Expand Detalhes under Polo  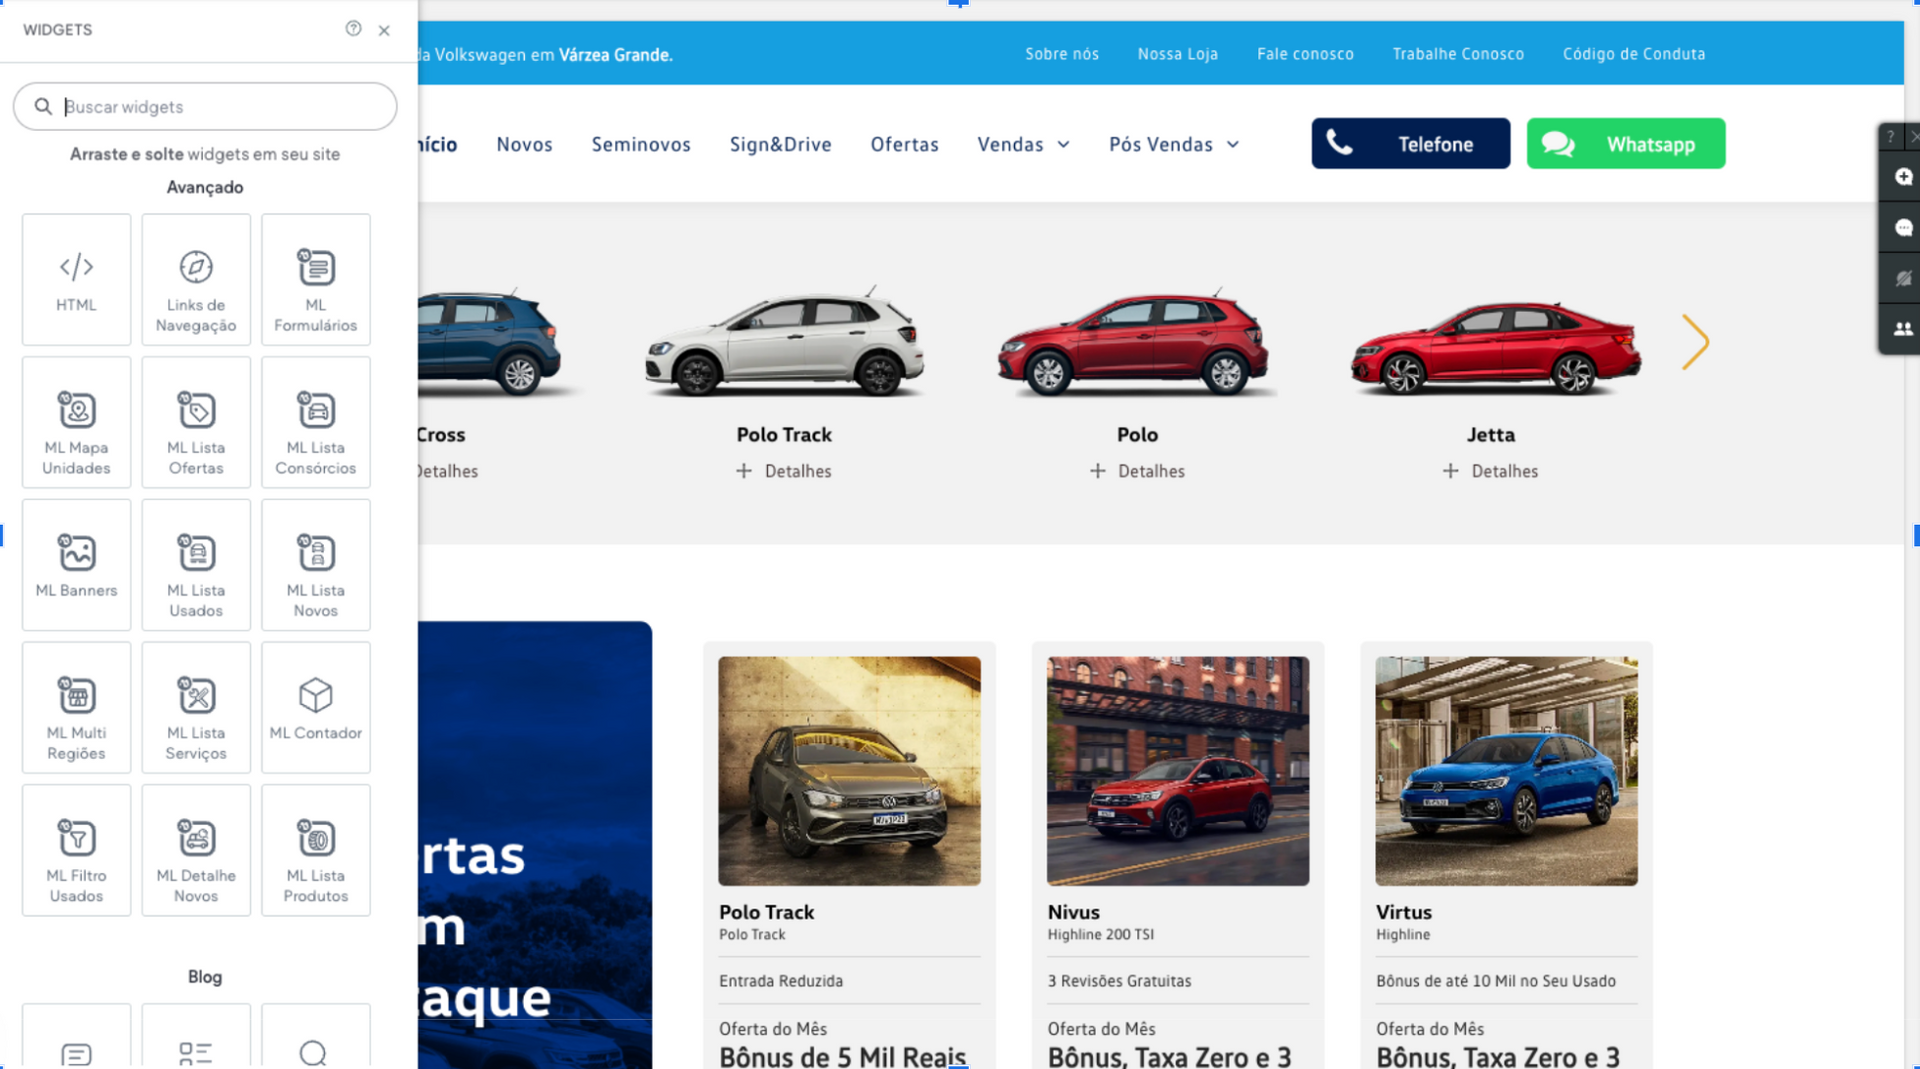pyautogui.click(x=1137, y=471)
